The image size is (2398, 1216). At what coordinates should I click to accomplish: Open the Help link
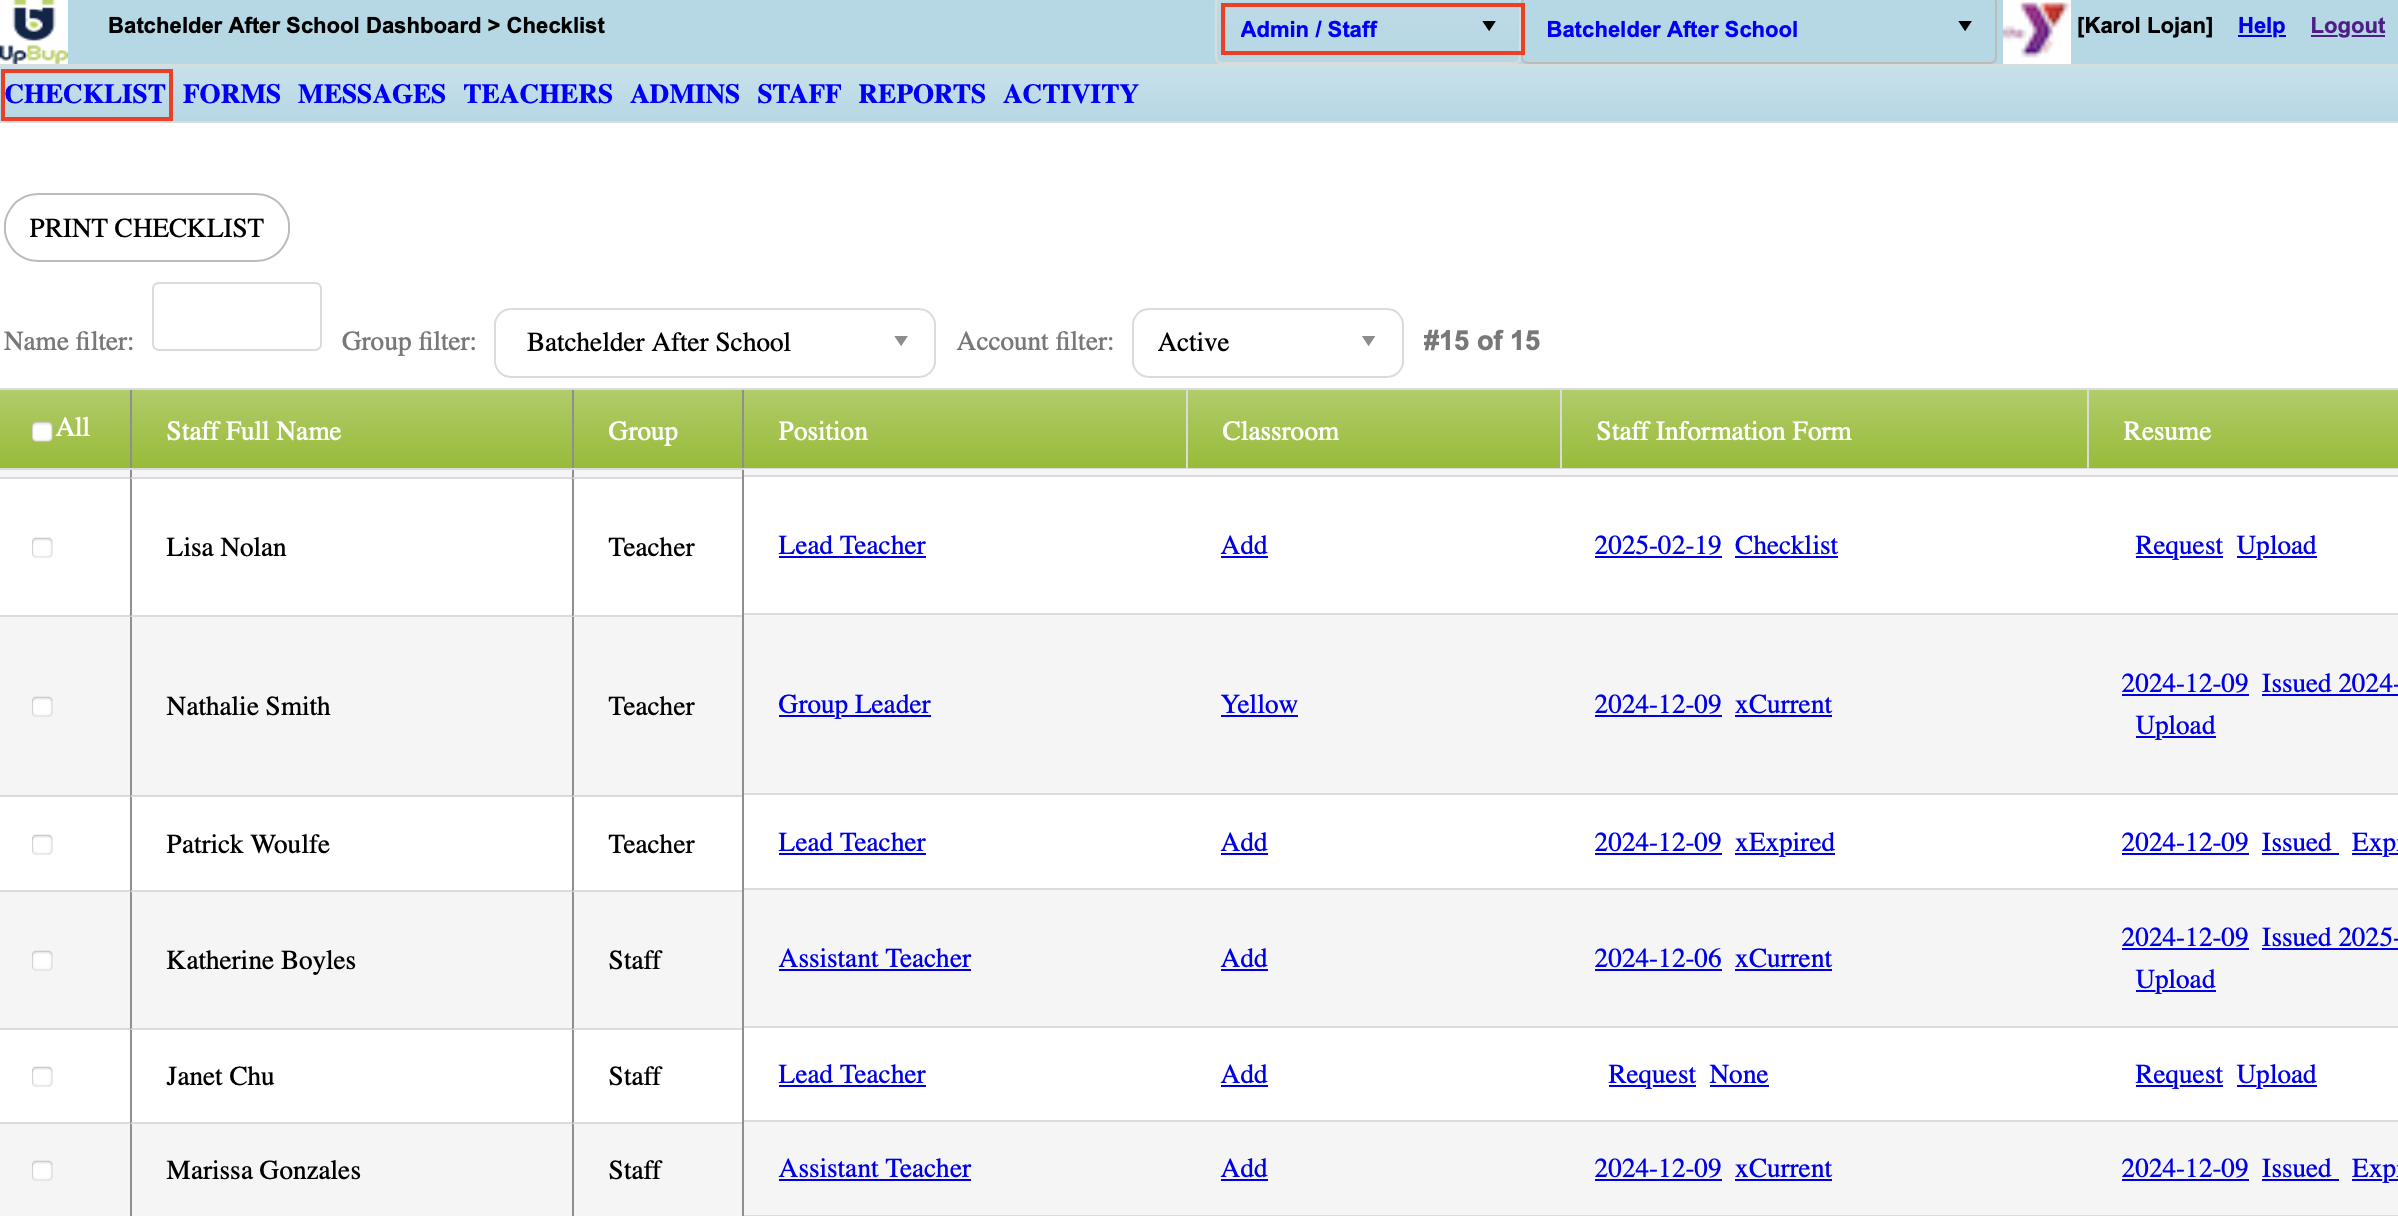click(x=2260, y=26)
